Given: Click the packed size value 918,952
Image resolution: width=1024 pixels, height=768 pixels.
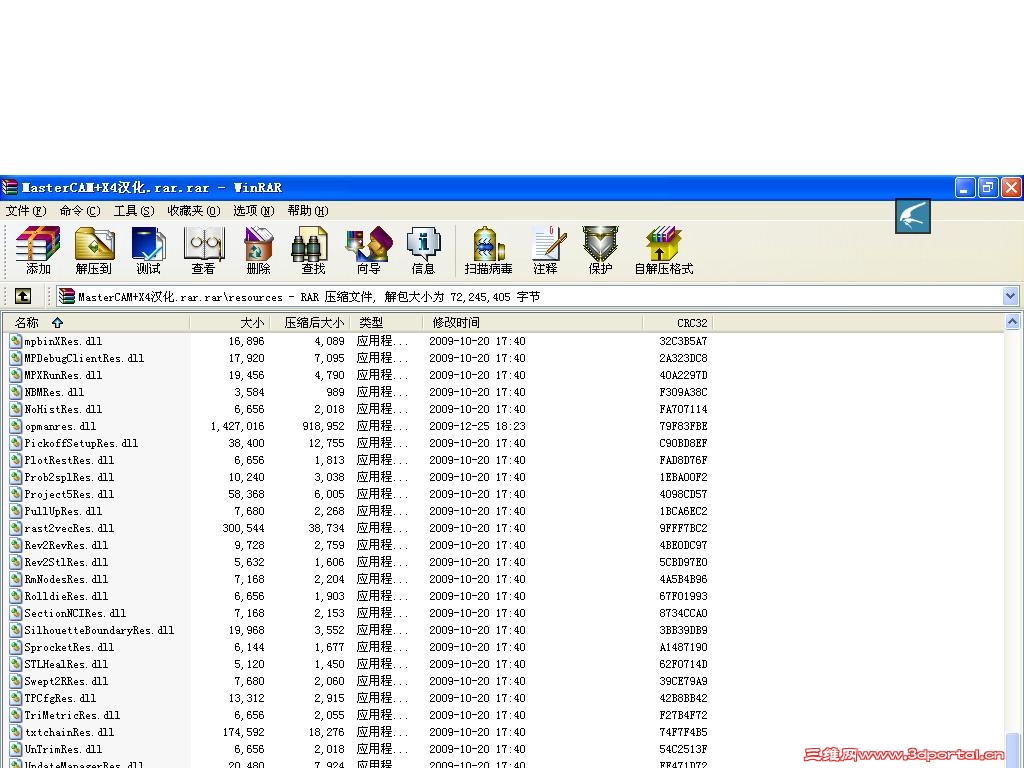Looking at the screenshot, I should (x=323, y=426).
